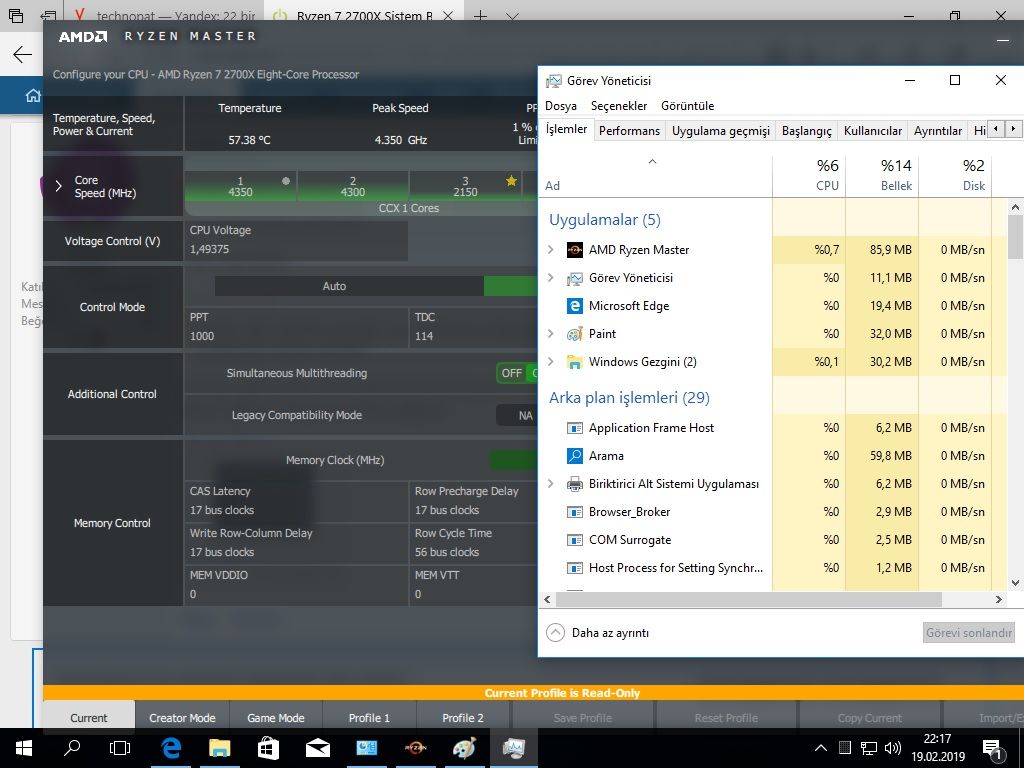Click Copy Current button
This screenshot has height=768, width=1024.
click(870, 718)
